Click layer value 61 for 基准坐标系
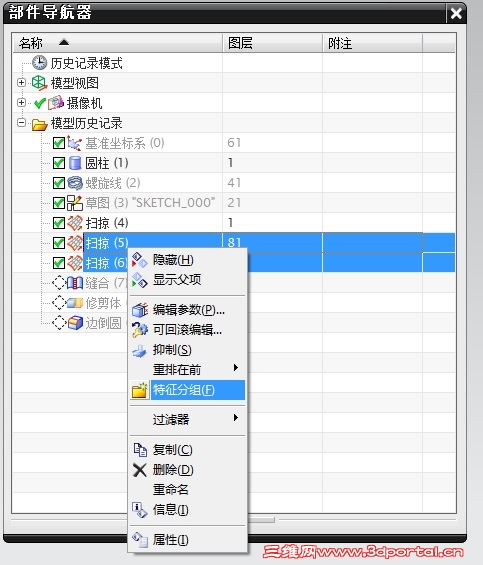483x565 pixels. [x=234, y=143]
